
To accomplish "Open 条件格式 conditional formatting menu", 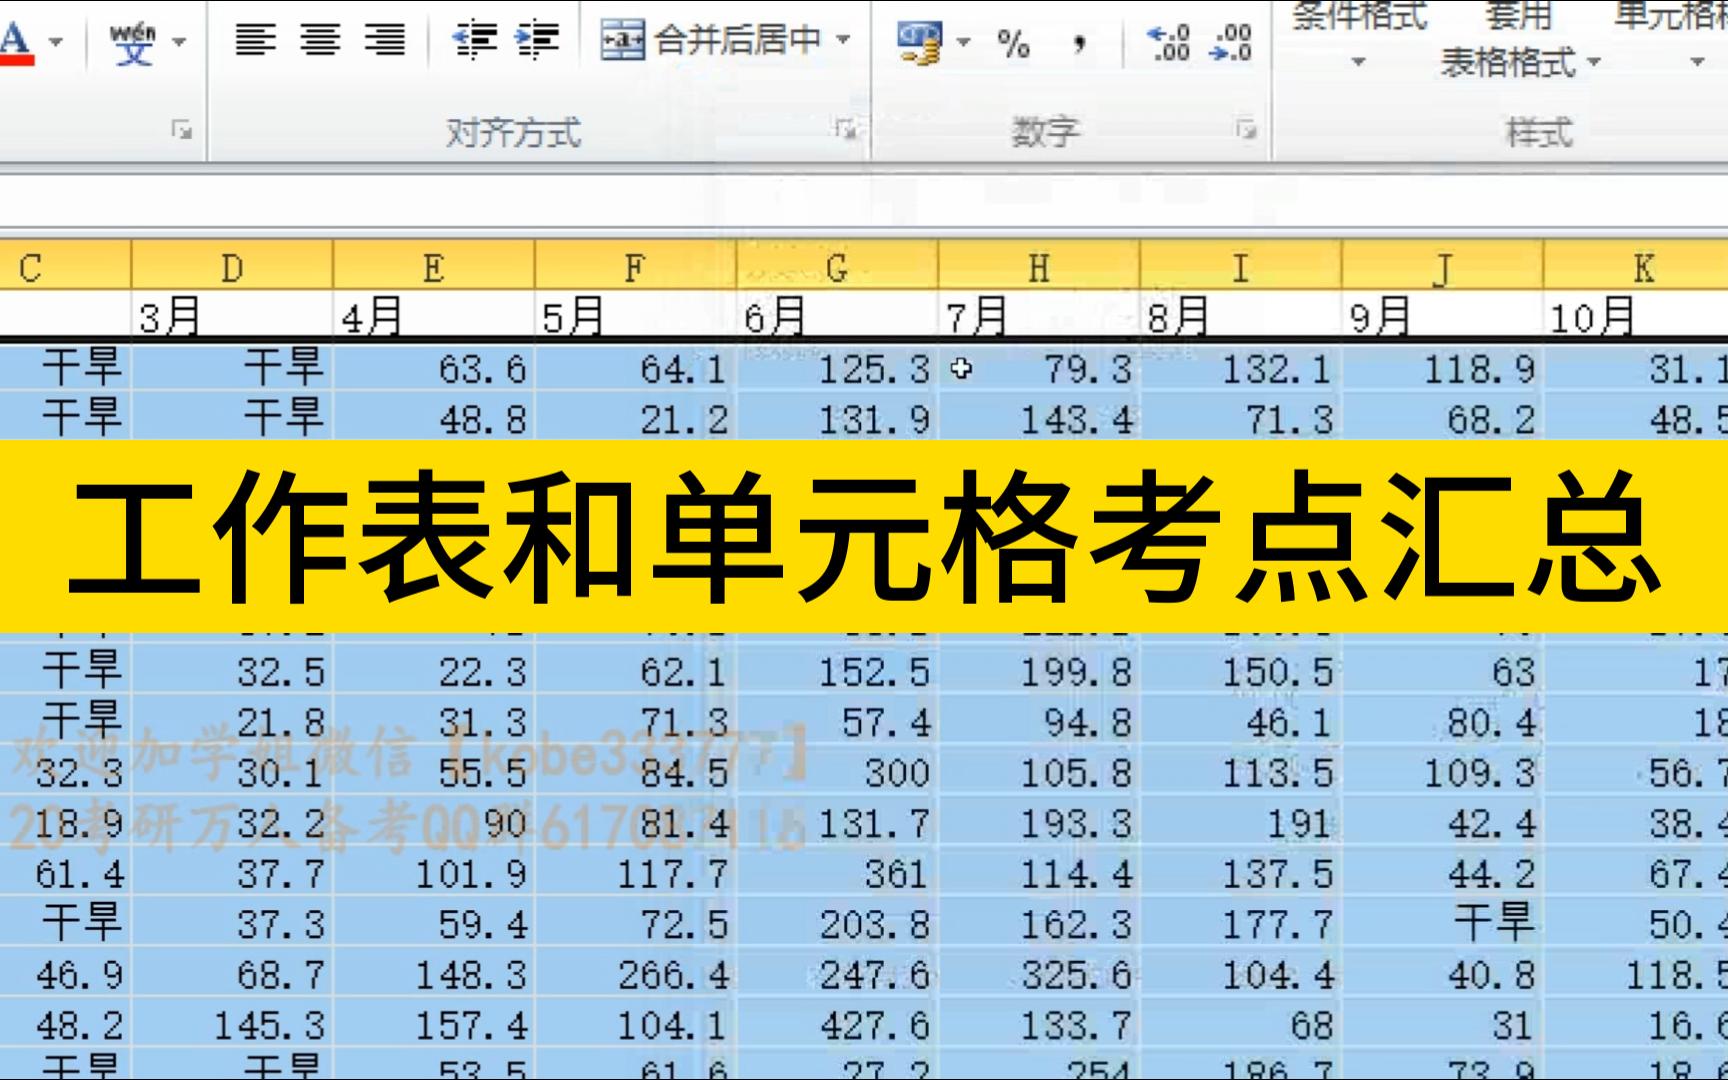I will 1359,35.
